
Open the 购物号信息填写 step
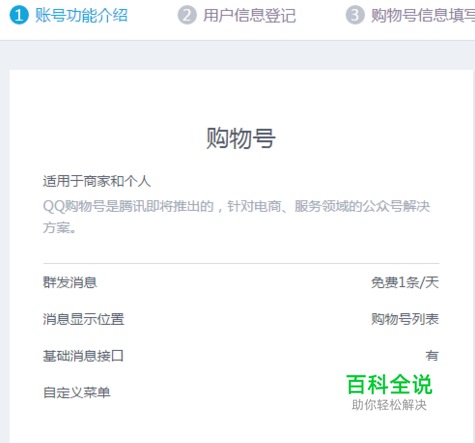(x=423, y=15)
